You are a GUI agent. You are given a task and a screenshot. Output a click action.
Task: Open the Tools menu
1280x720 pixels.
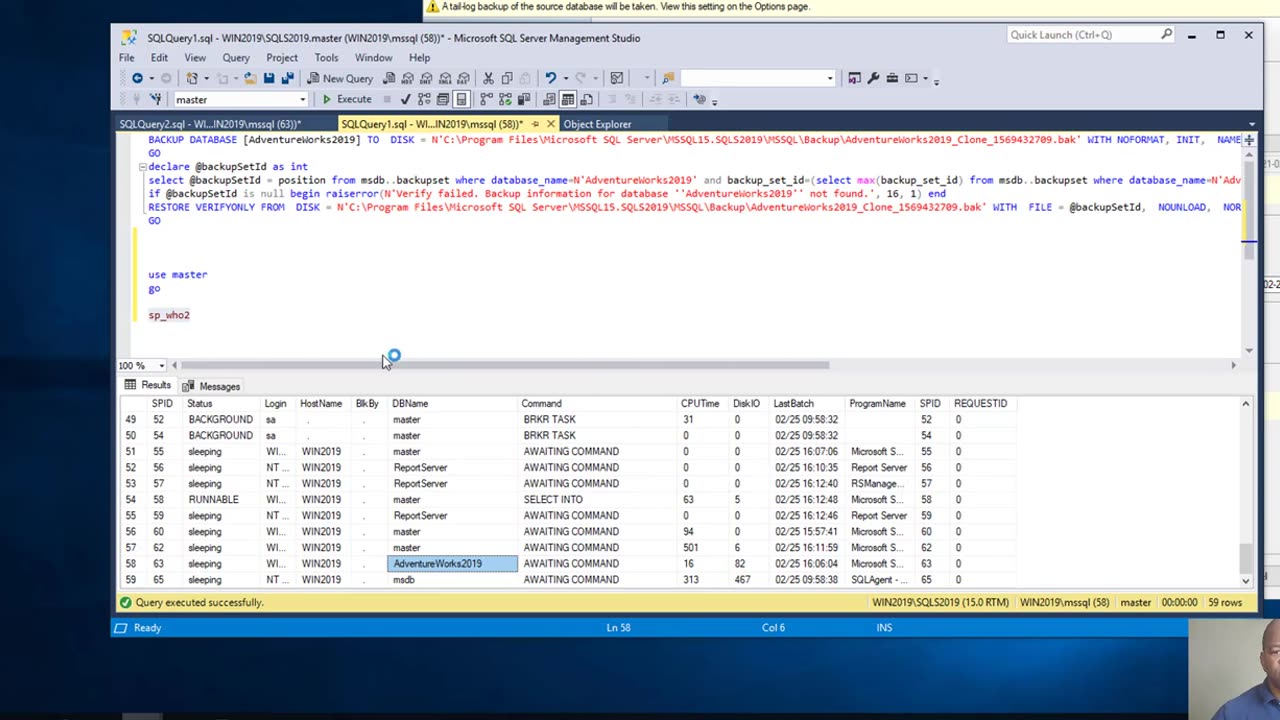point(326,57)
